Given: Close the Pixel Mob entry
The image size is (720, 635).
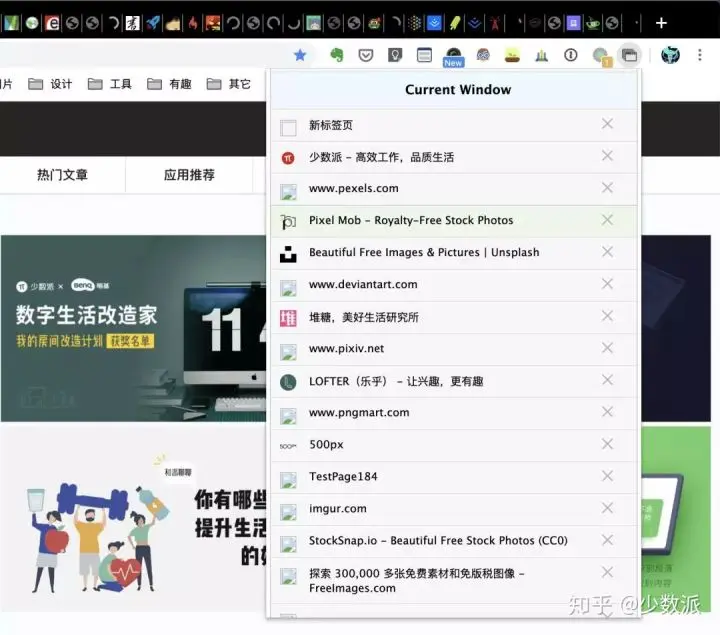Looking at the screenshot, I should coord(607,219).
